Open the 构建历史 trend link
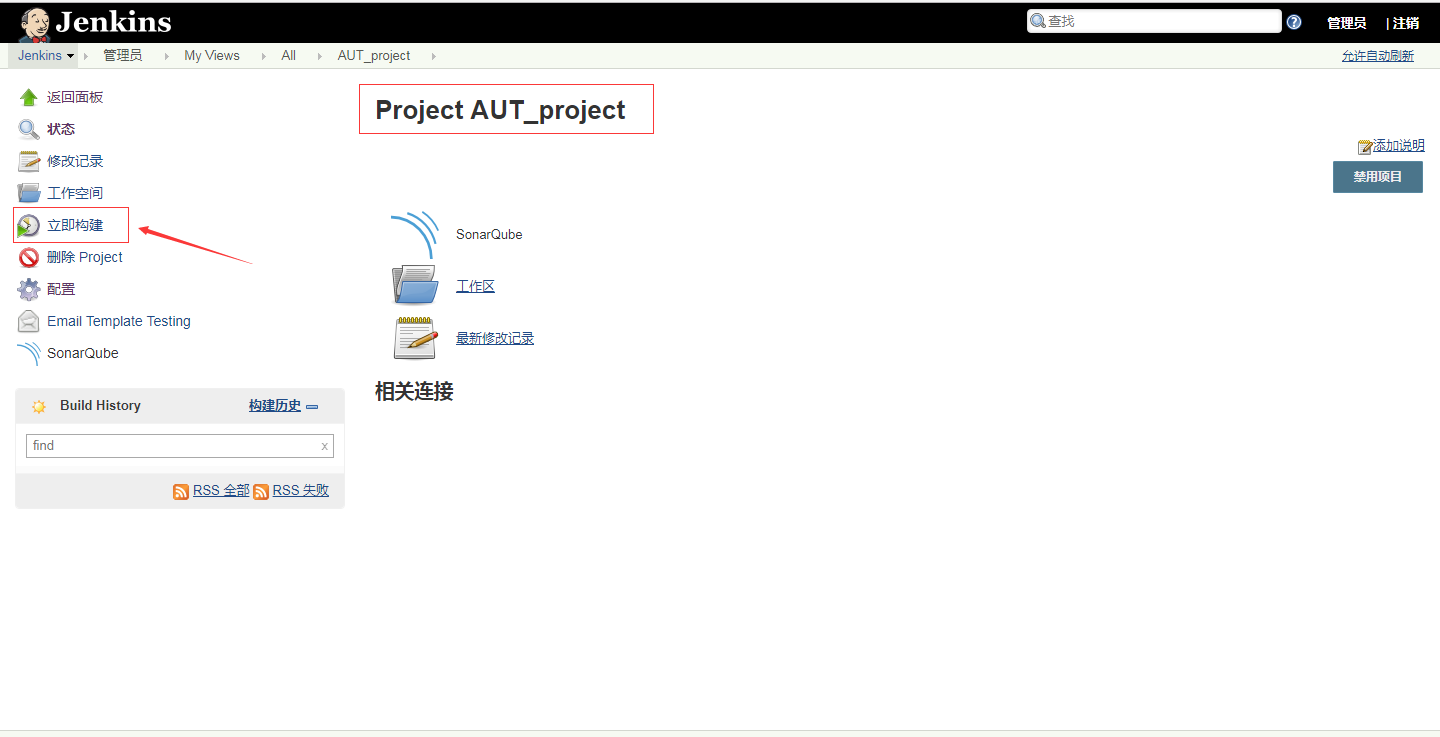The width and height of the screenshot is (1440, 737). 275,406
